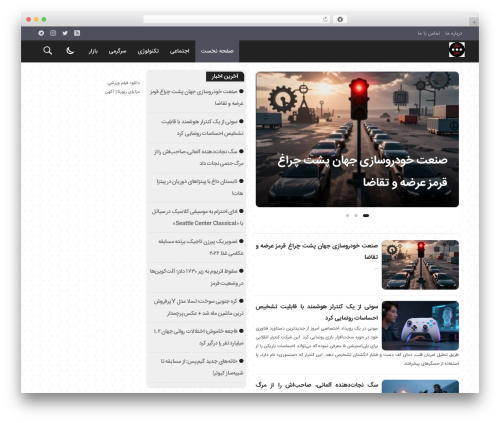Open latest news item سگ نجات‌دهنده آلمانی
Image resolution: width=500 pixels, height=423 pixels.
point(199,157)
